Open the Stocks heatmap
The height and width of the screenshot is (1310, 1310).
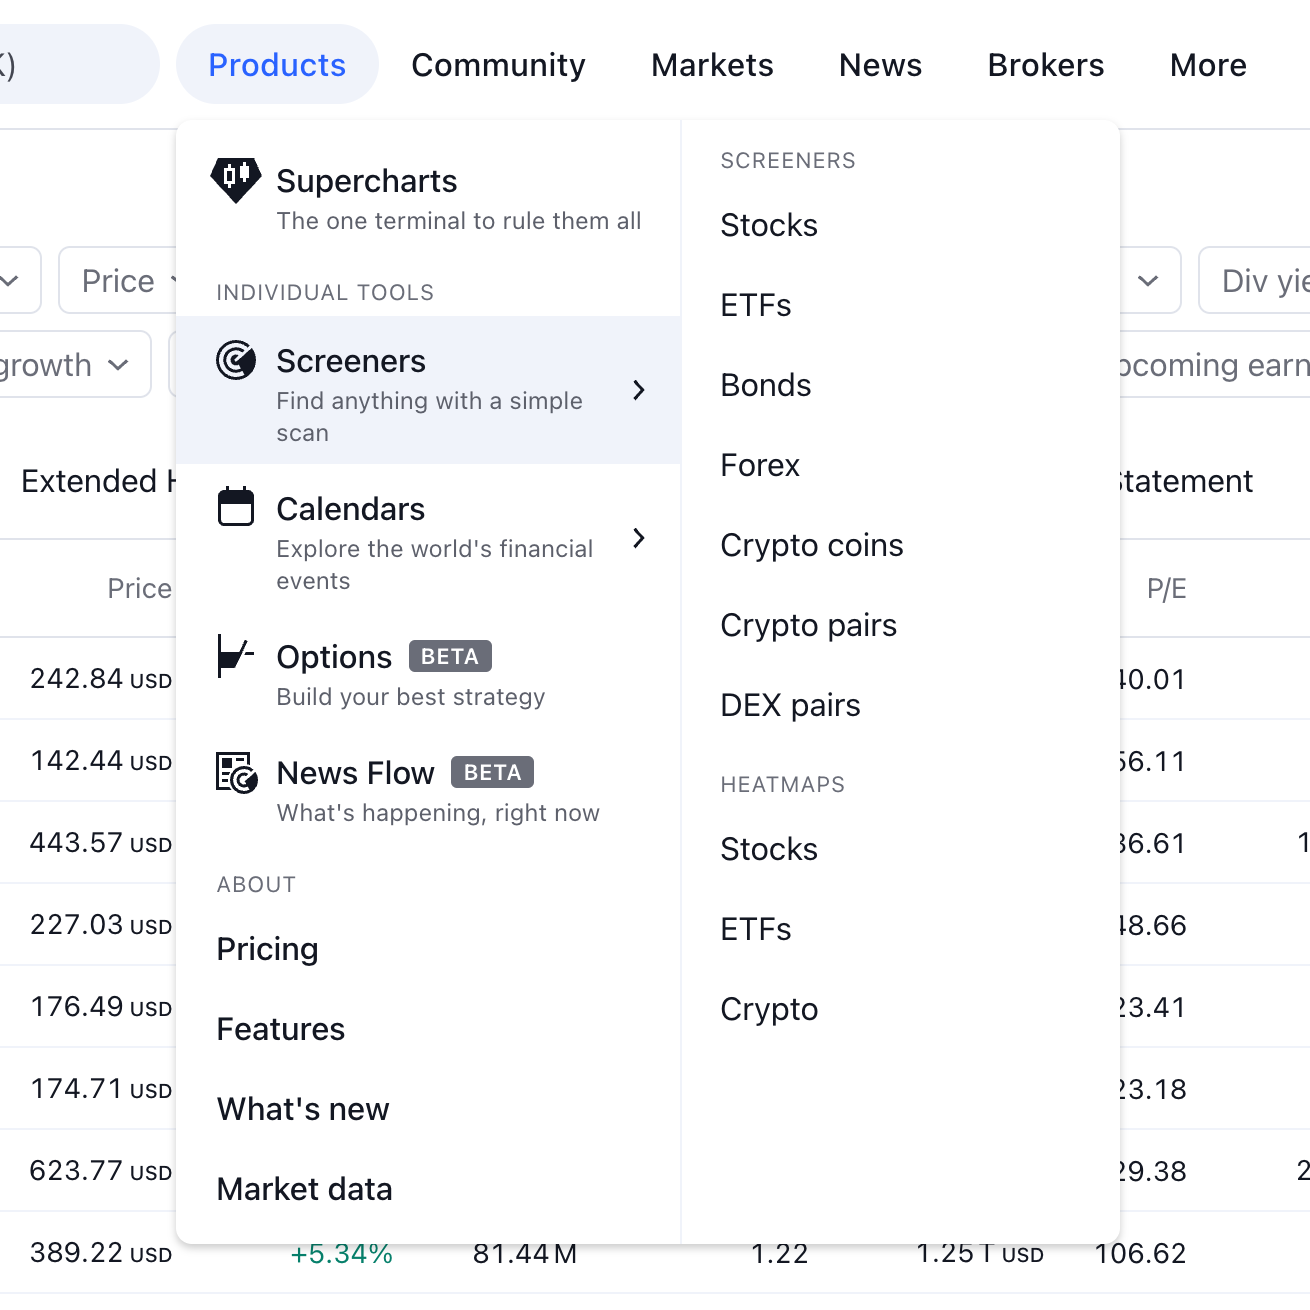(769, 849)
